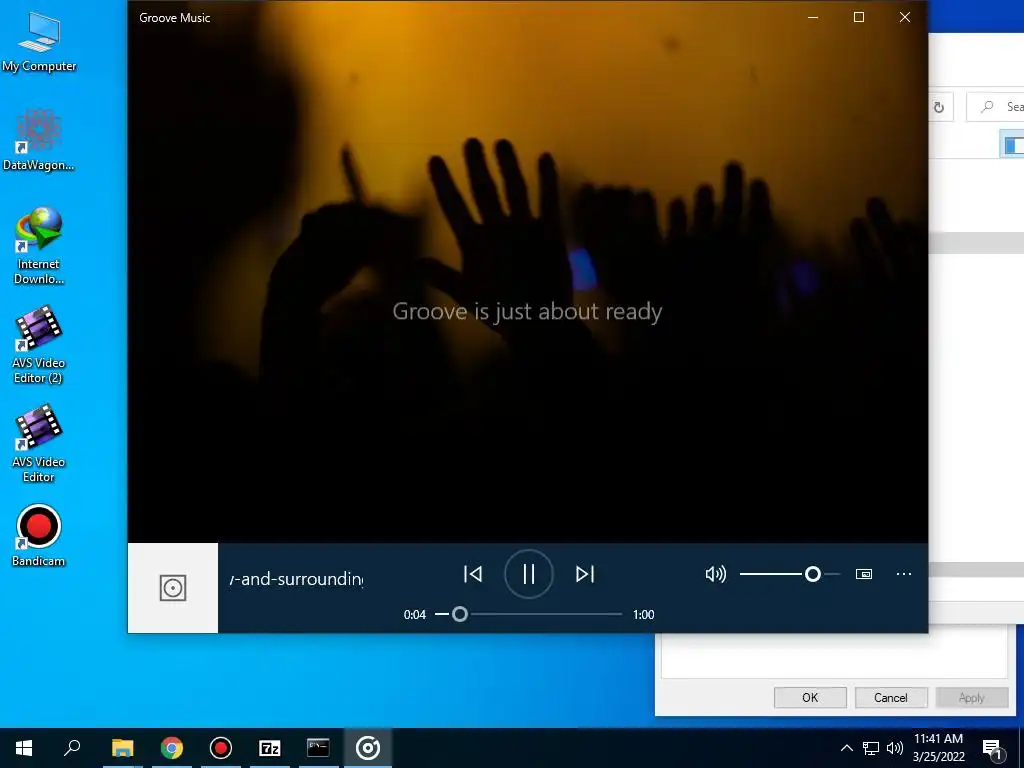The width and height of the screenshot is (1024, 768).
Task: Open File Explorer from taskbar
Action: pyautogui.click(x=122, y=748)
